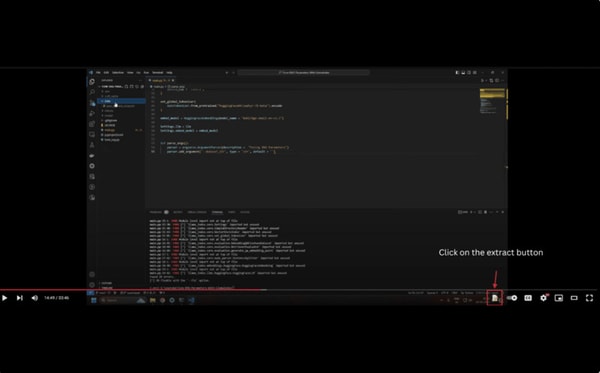Toggle primary side bar layout button
The image size is (600, 373).
457,72
